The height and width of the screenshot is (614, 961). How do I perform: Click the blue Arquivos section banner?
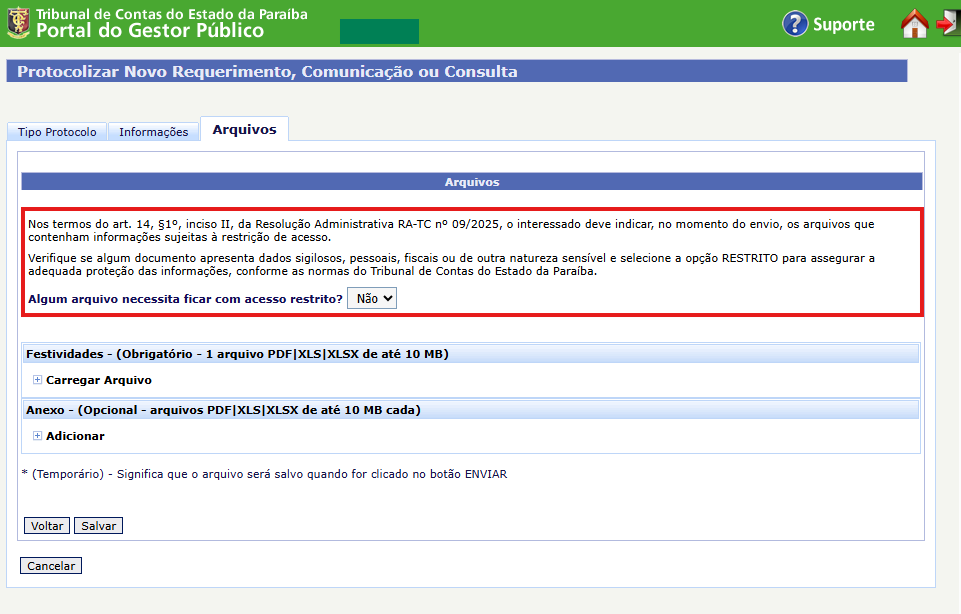click(x=472, y=182)
